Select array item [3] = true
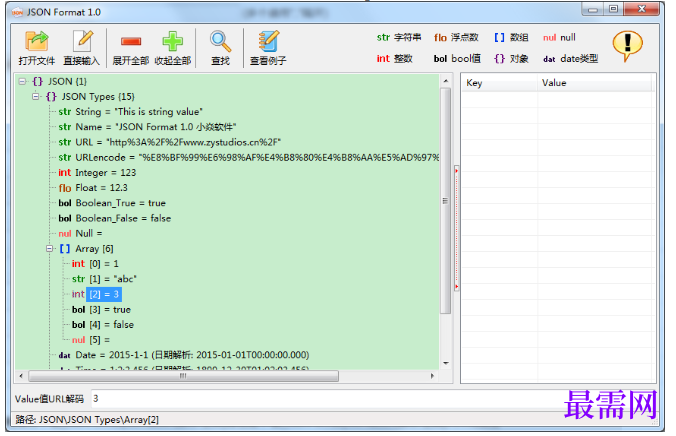 click(x=110, y=310)
